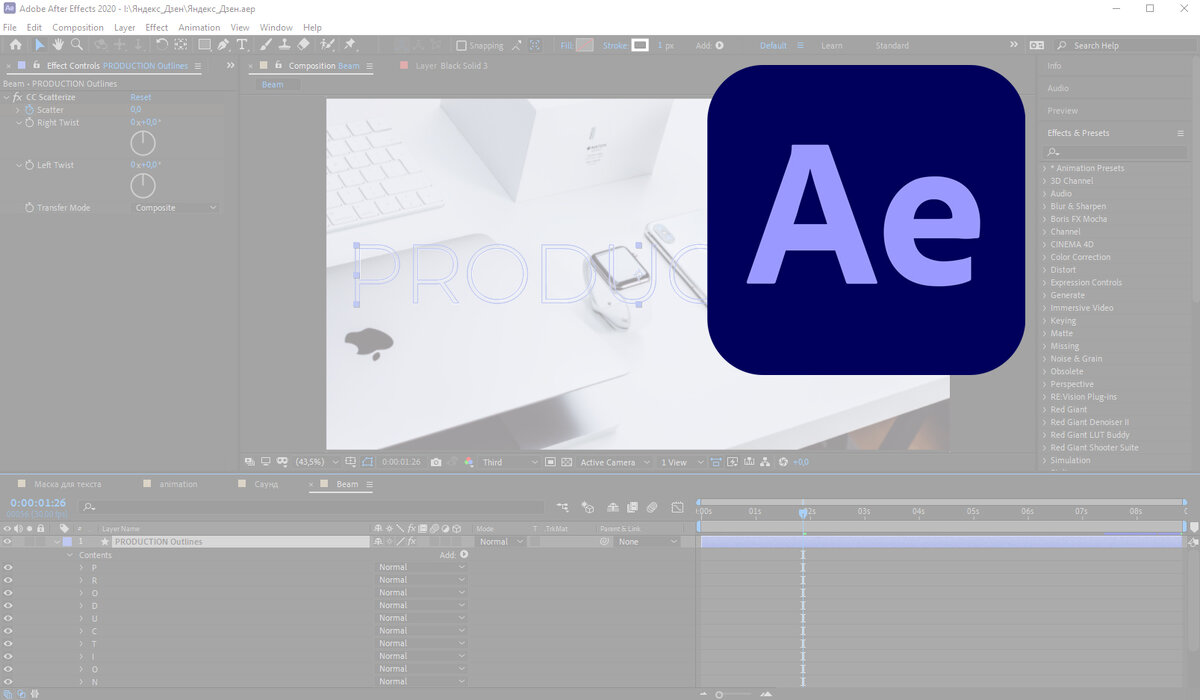Switch to the animation timeline tab

[179, 484]
